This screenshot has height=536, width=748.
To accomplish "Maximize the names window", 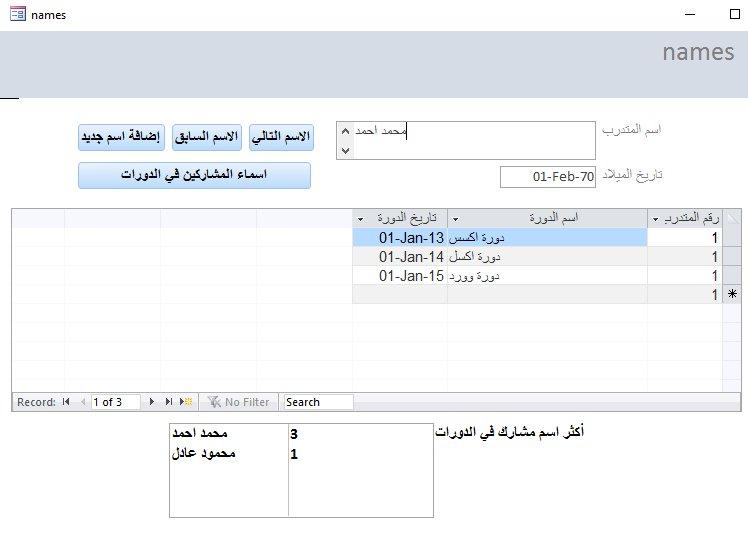I will click(x=735, y=14).
